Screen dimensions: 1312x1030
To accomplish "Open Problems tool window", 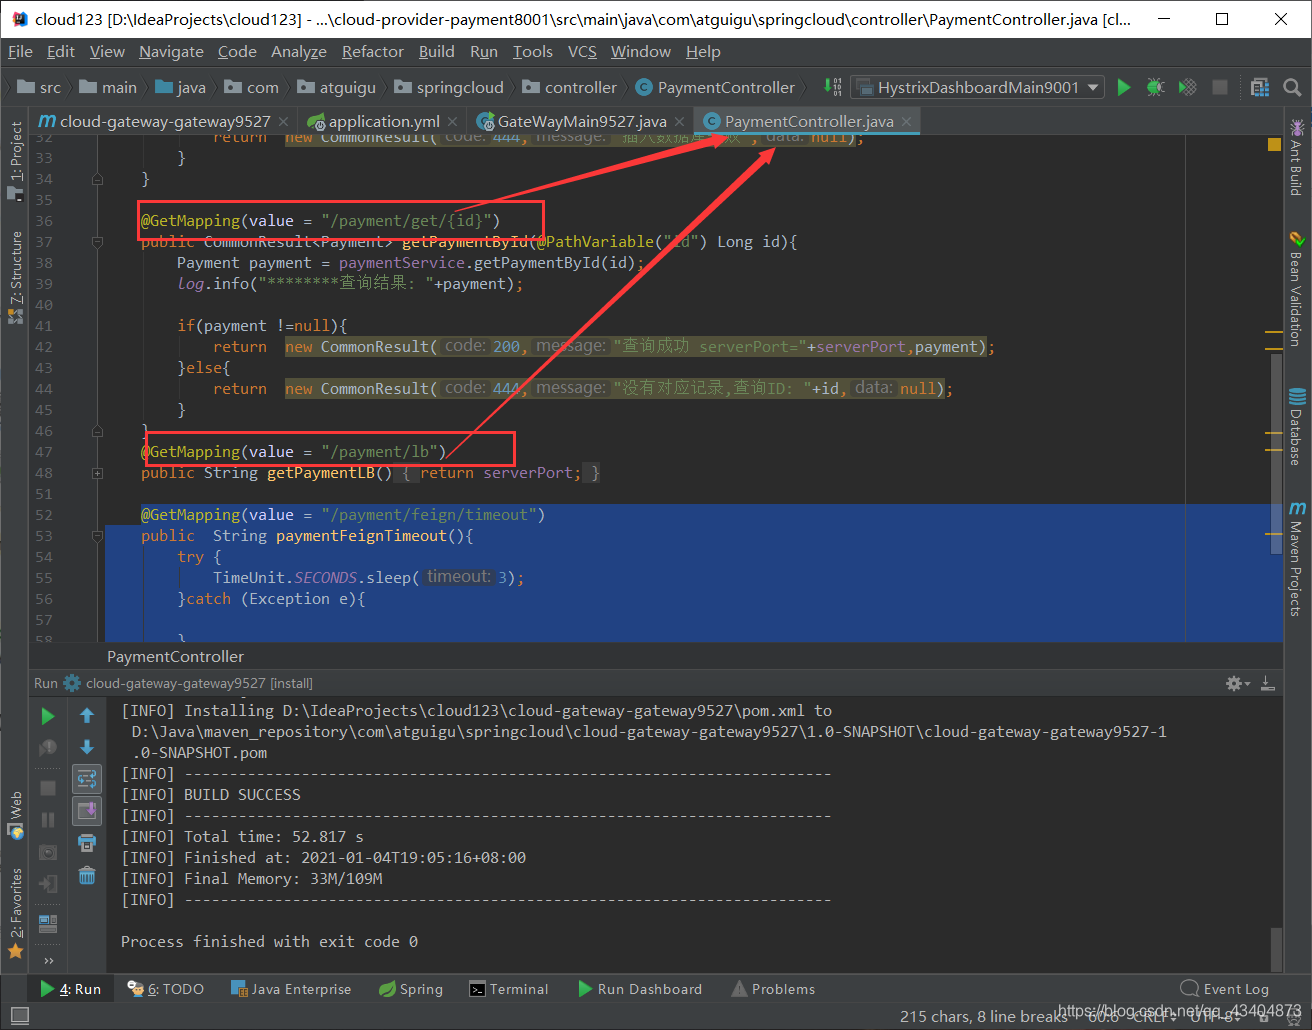I will click(773, 989).
